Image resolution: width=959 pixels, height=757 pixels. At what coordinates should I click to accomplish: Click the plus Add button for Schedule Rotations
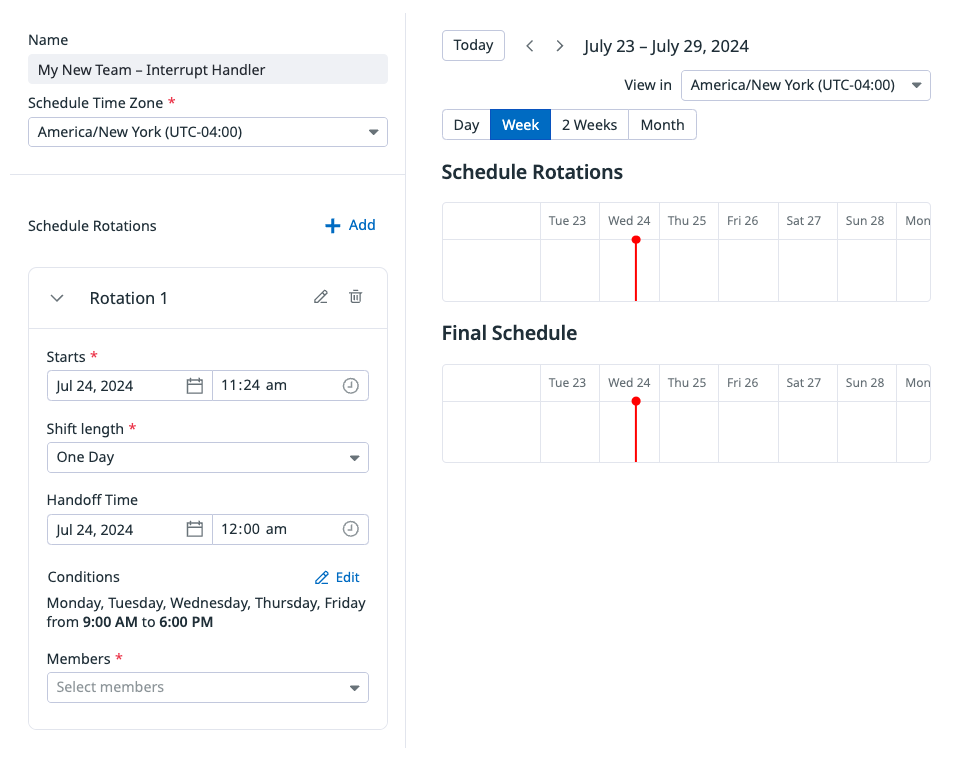coord(350,226)
